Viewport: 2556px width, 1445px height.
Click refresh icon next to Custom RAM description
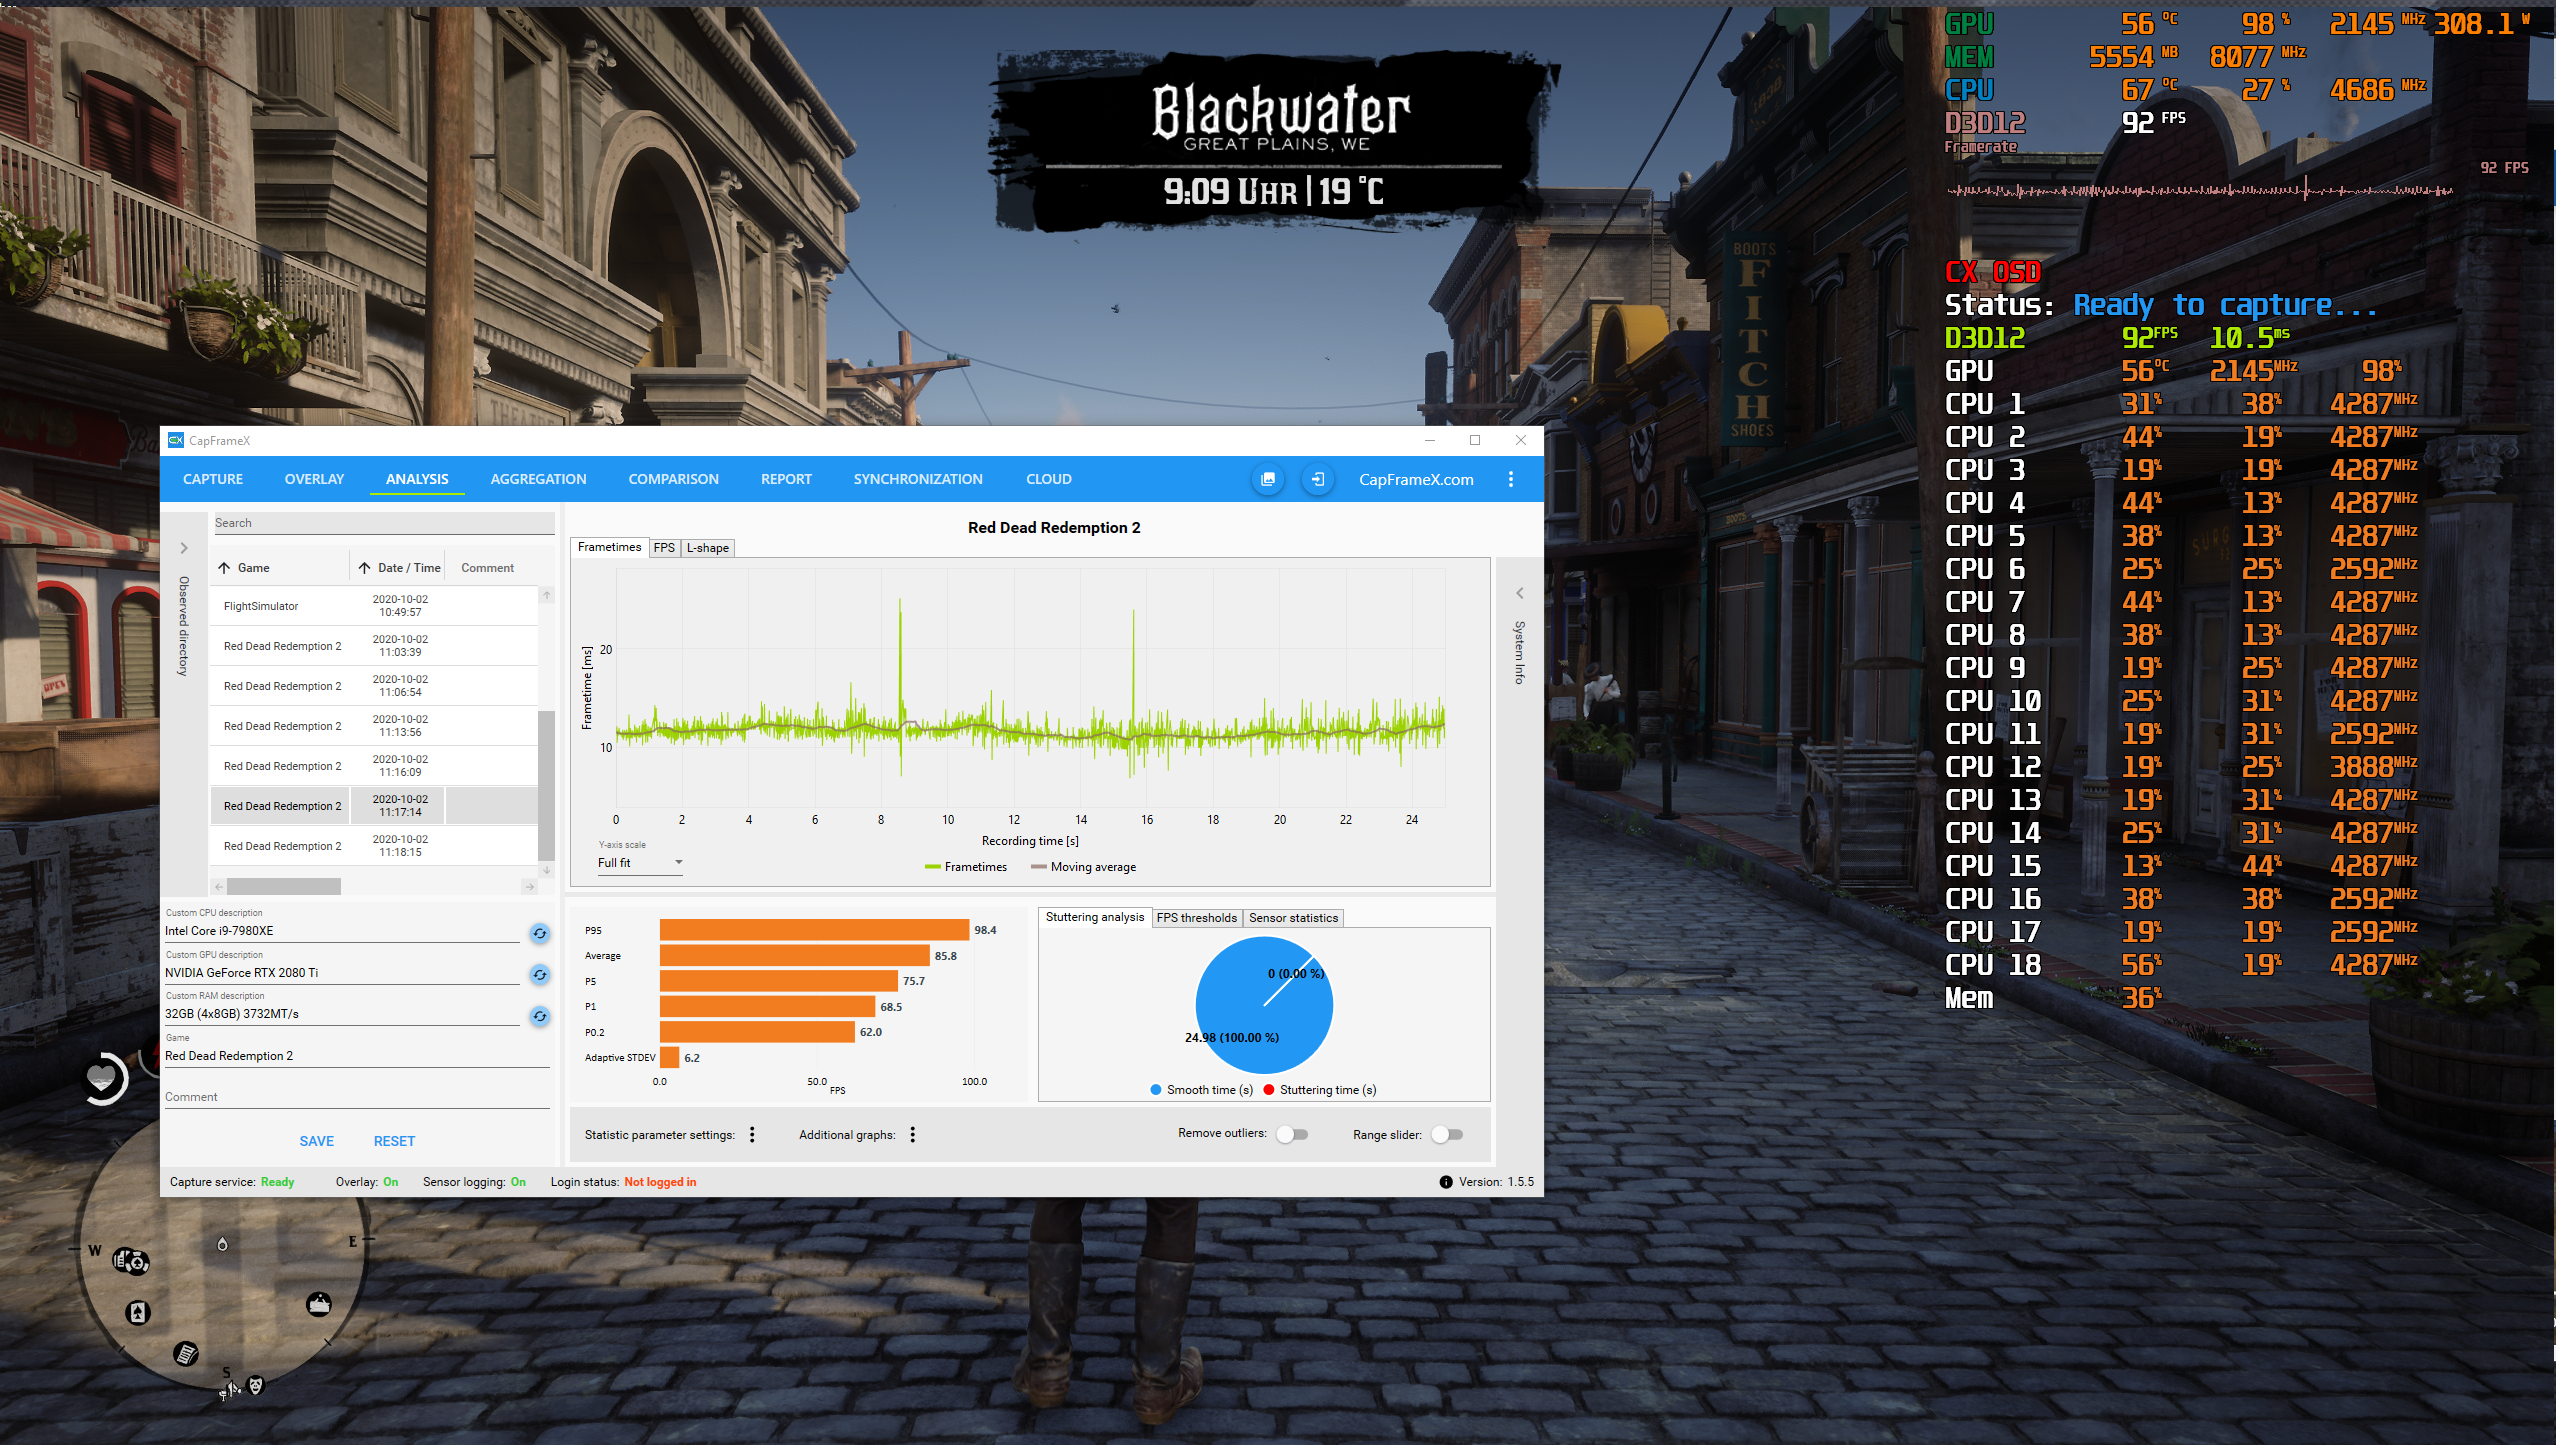540,1016
